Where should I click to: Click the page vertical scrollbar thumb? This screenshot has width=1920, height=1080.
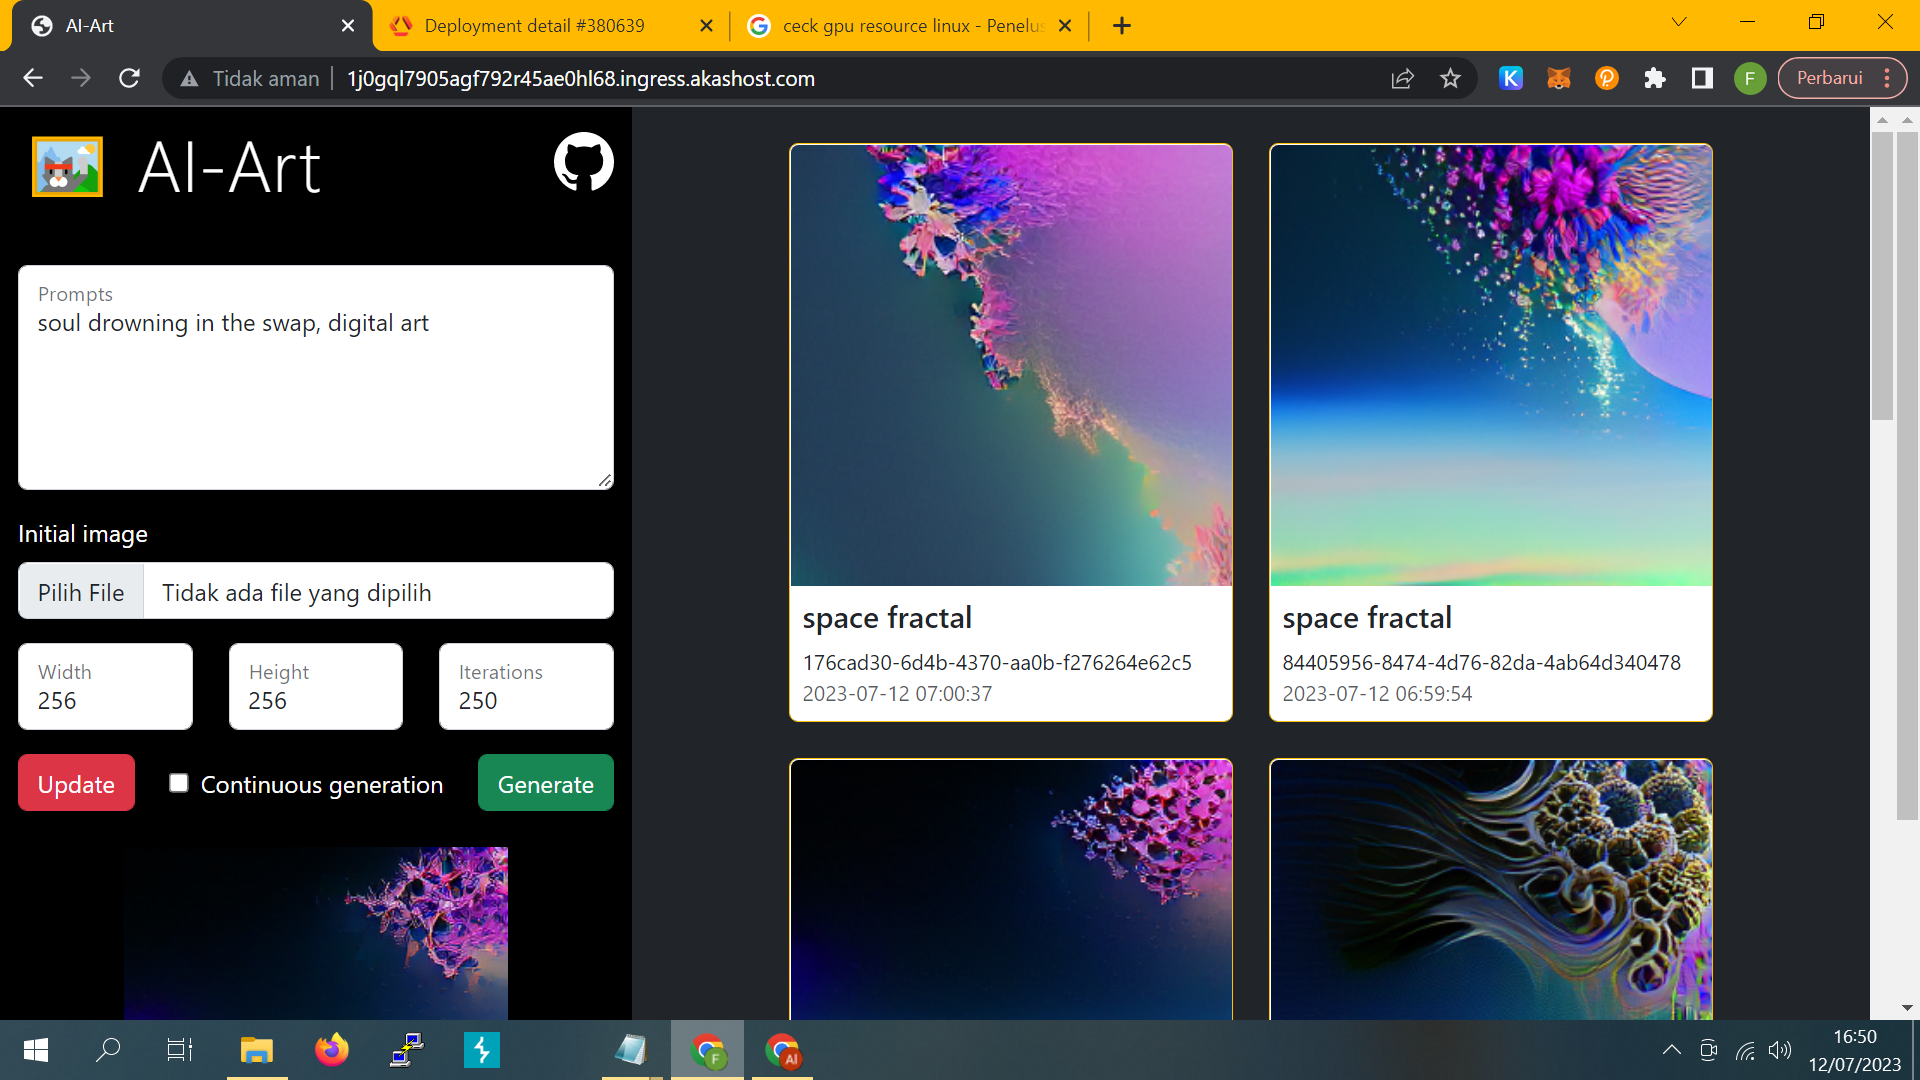1882,275
